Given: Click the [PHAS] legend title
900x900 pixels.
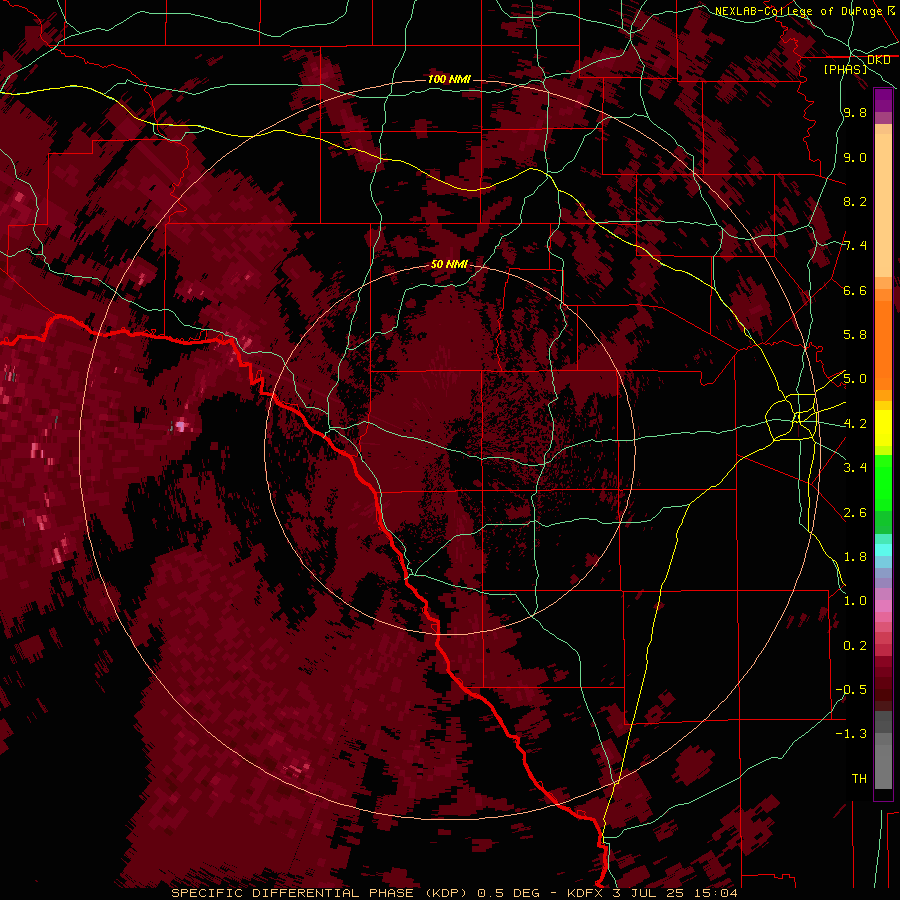Looking at the screenshot, I should point(845,69).
